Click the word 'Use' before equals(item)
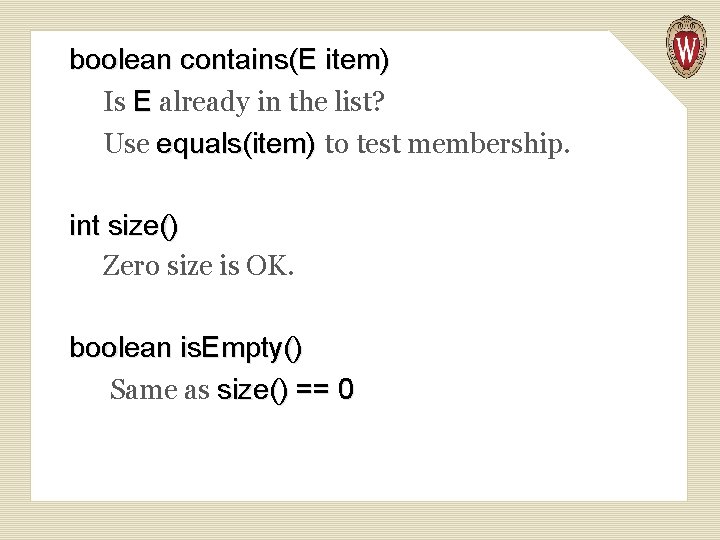 tap(126, 145)
